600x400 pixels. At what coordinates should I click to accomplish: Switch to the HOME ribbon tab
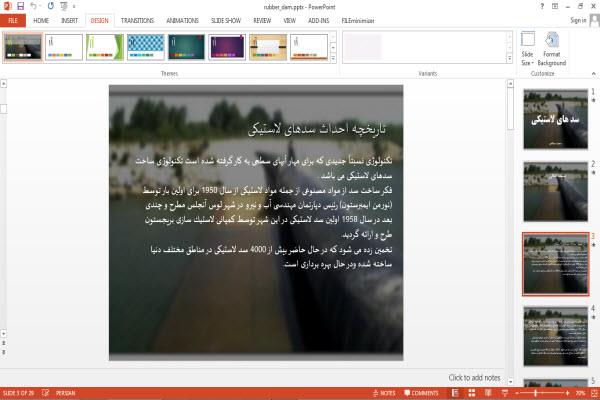(x=41, y=21)
